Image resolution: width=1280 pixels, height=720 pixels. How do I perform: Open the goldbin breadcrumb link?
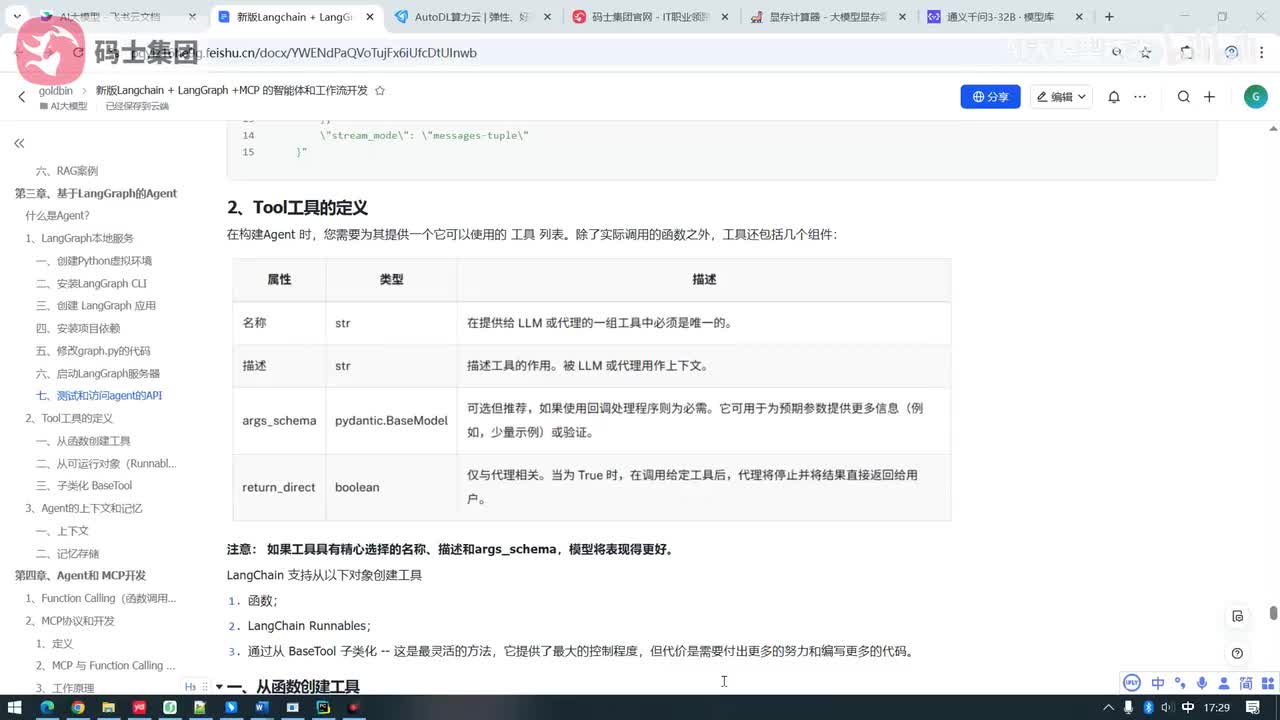pos(56,90)
